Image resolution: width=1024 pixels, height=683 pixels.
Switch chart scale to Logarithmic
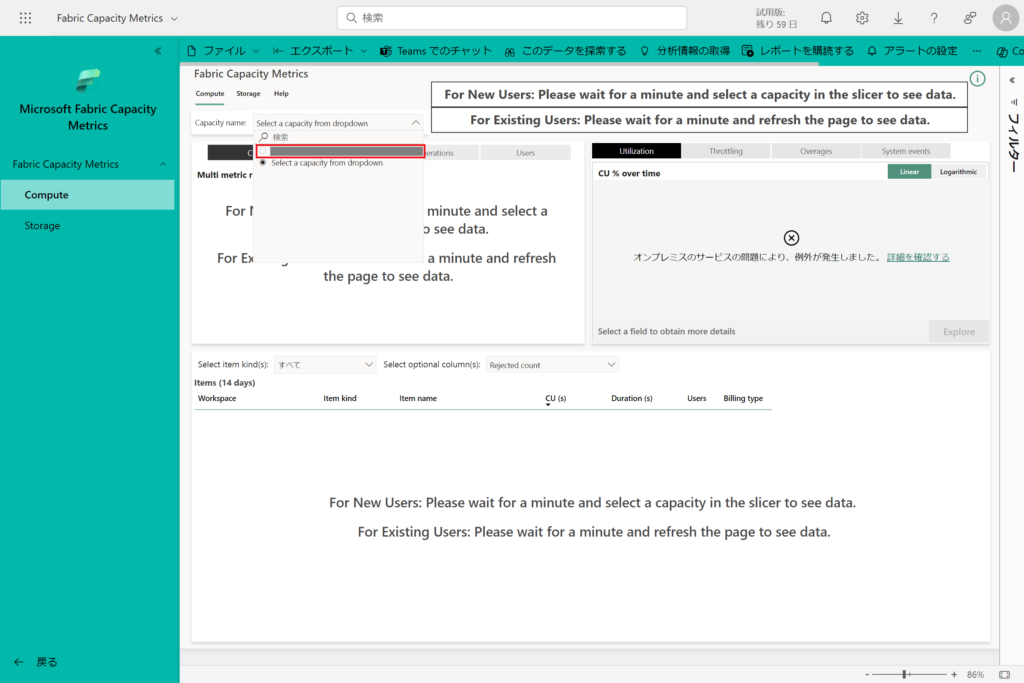959,172
